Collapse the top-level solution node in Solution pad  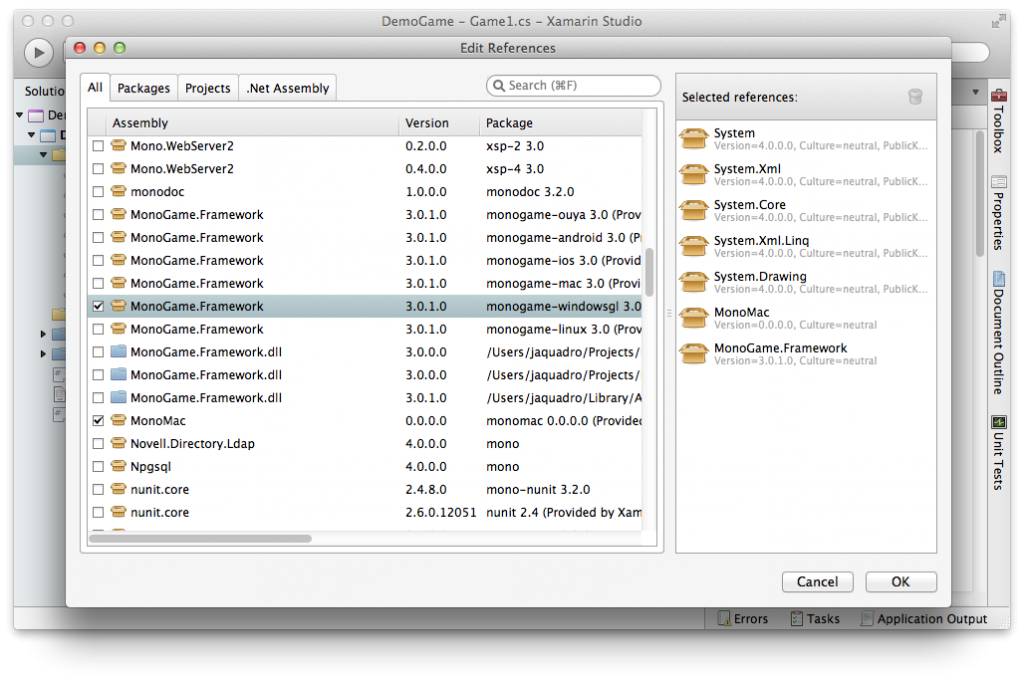coord(20,115)
